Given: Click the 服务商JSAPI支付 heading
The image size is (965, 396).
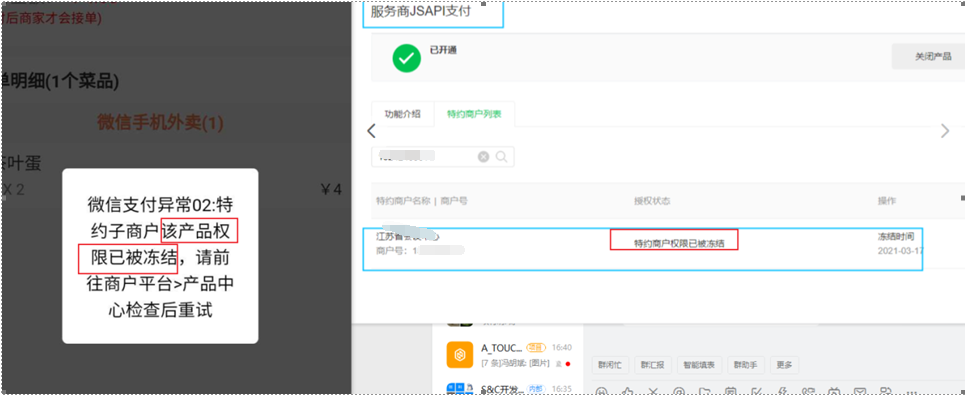Looking at the screenshot, I should [x=420, y=12].
